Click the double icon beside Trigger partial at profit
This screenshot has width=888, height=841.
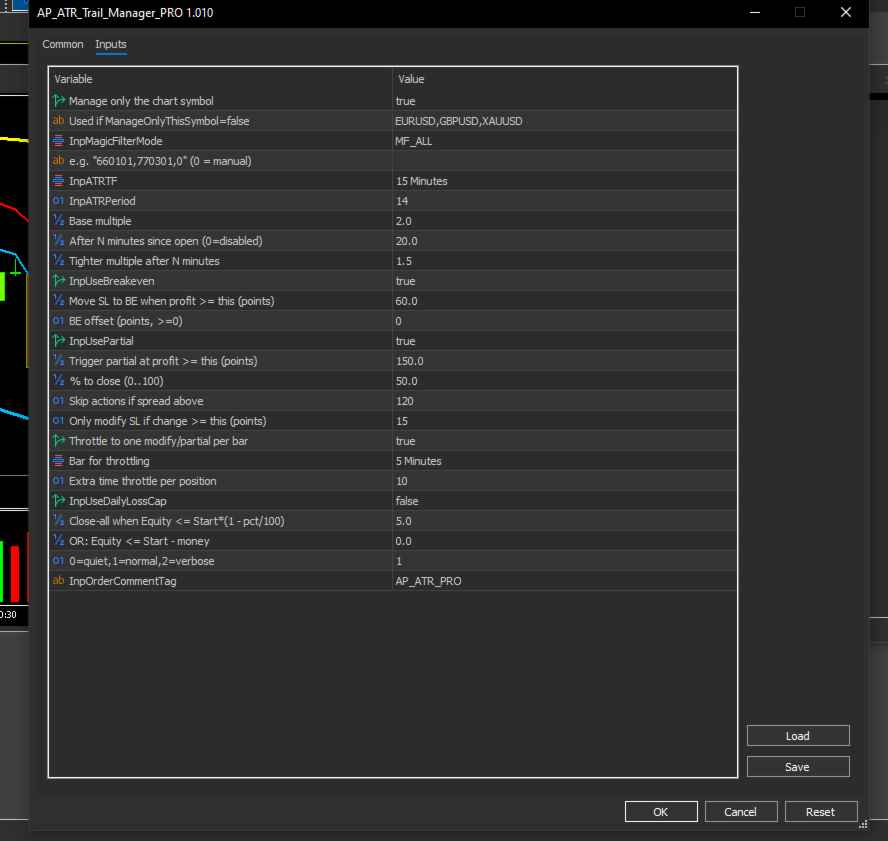[58, 361]
